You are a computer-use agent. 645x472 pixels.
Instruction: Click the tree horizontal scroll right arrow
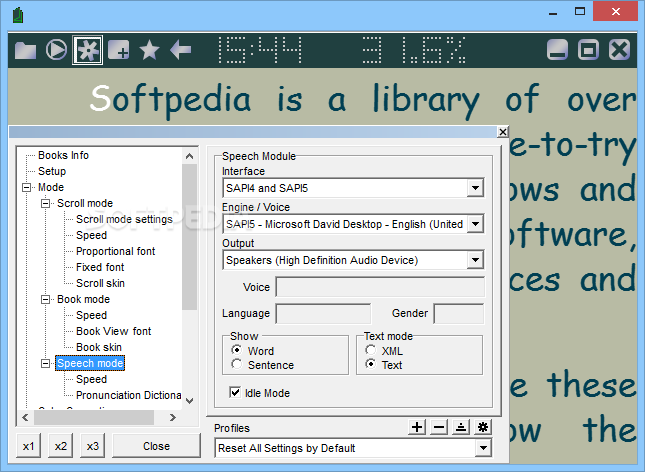click(173, 417)
